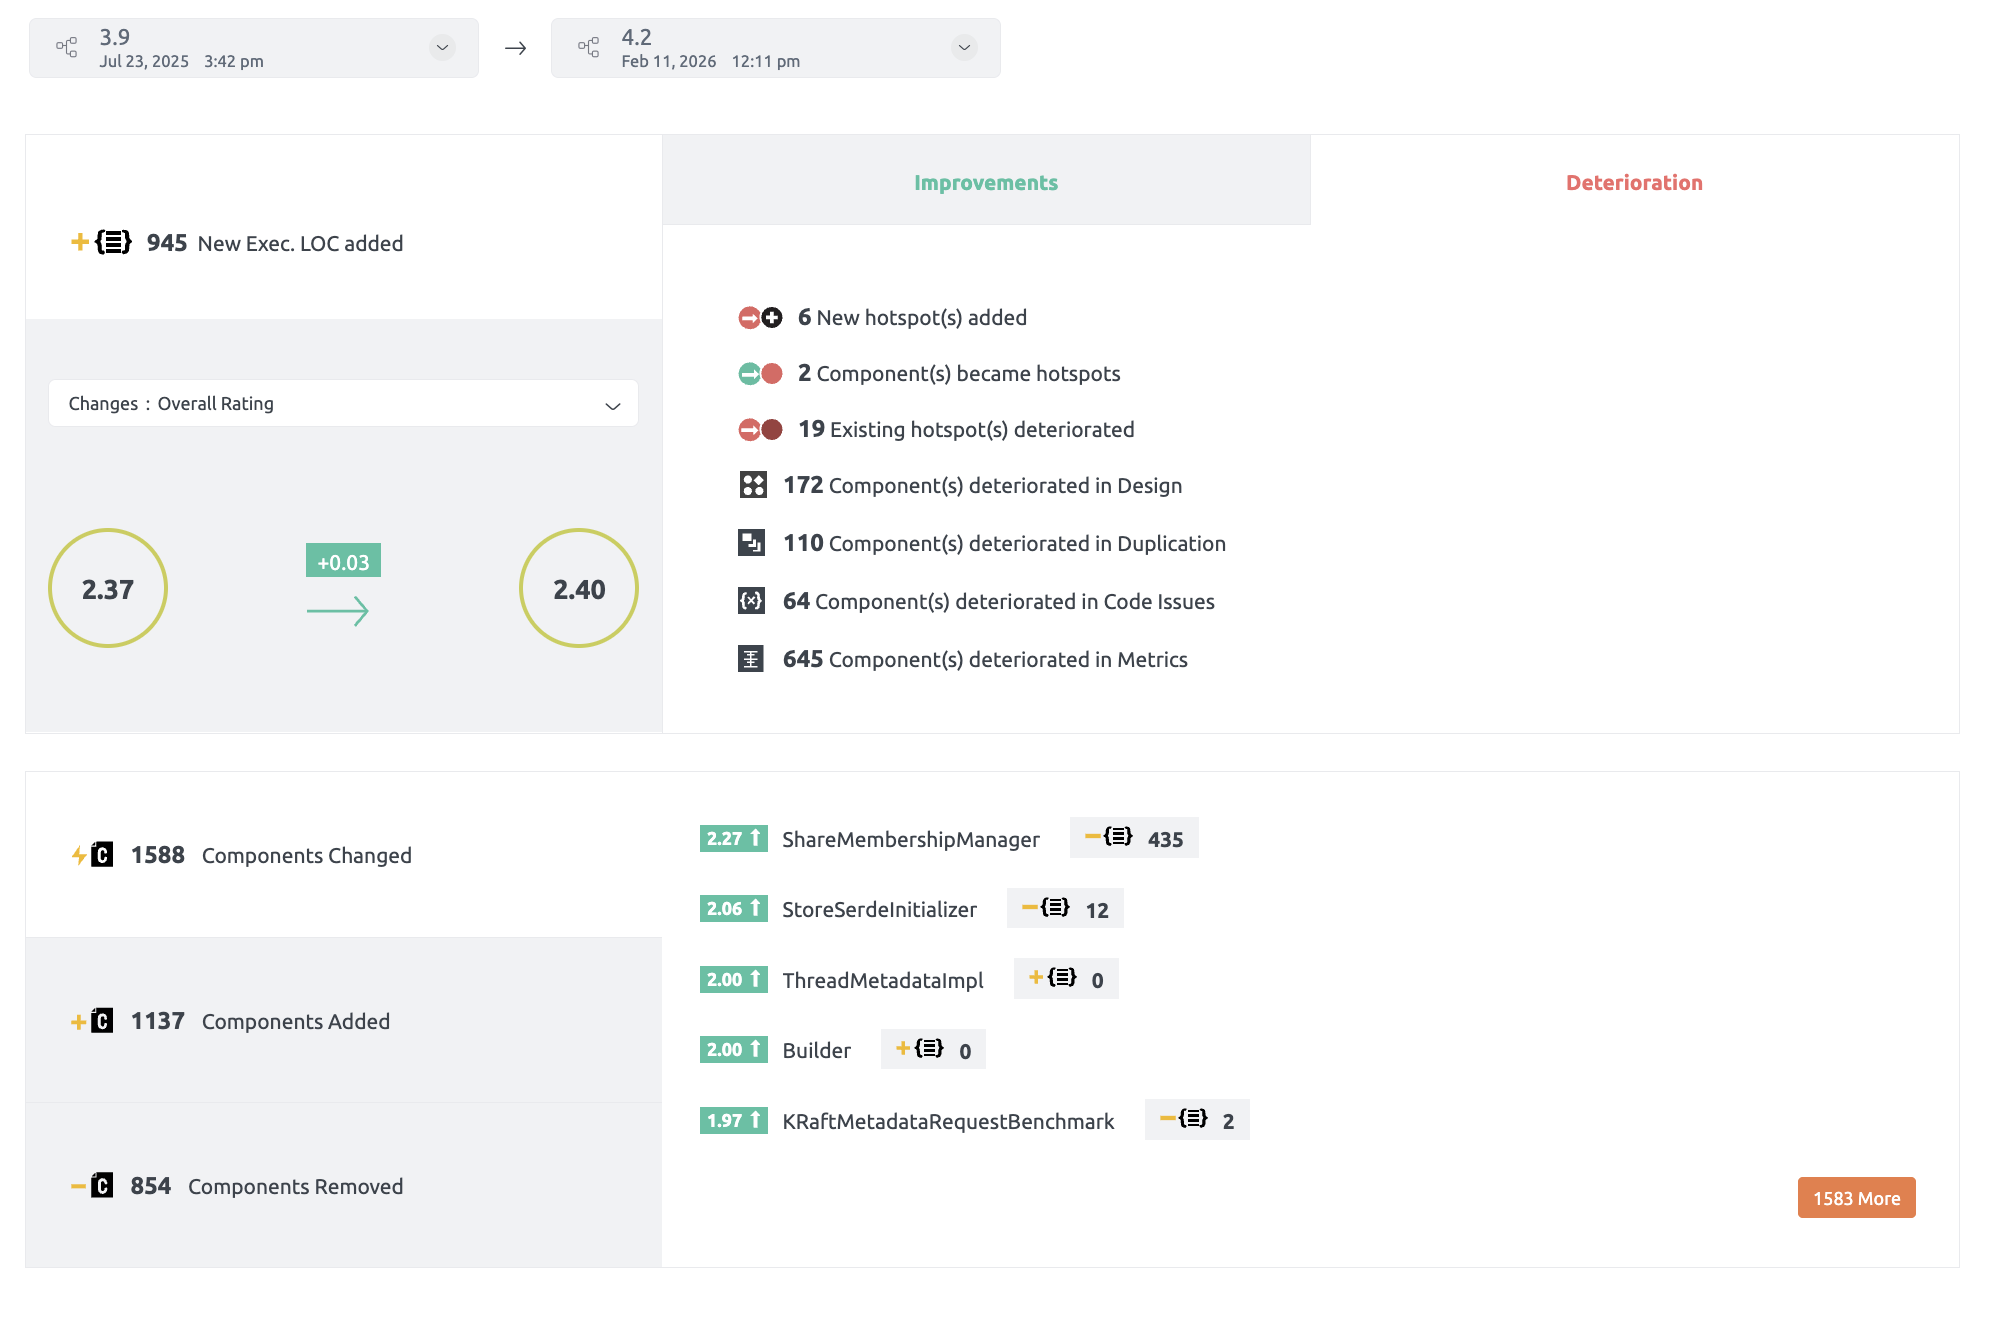Click the New hotspots added icon
The height and width of the screenshot is (1332, 1998).
(759, 318)
